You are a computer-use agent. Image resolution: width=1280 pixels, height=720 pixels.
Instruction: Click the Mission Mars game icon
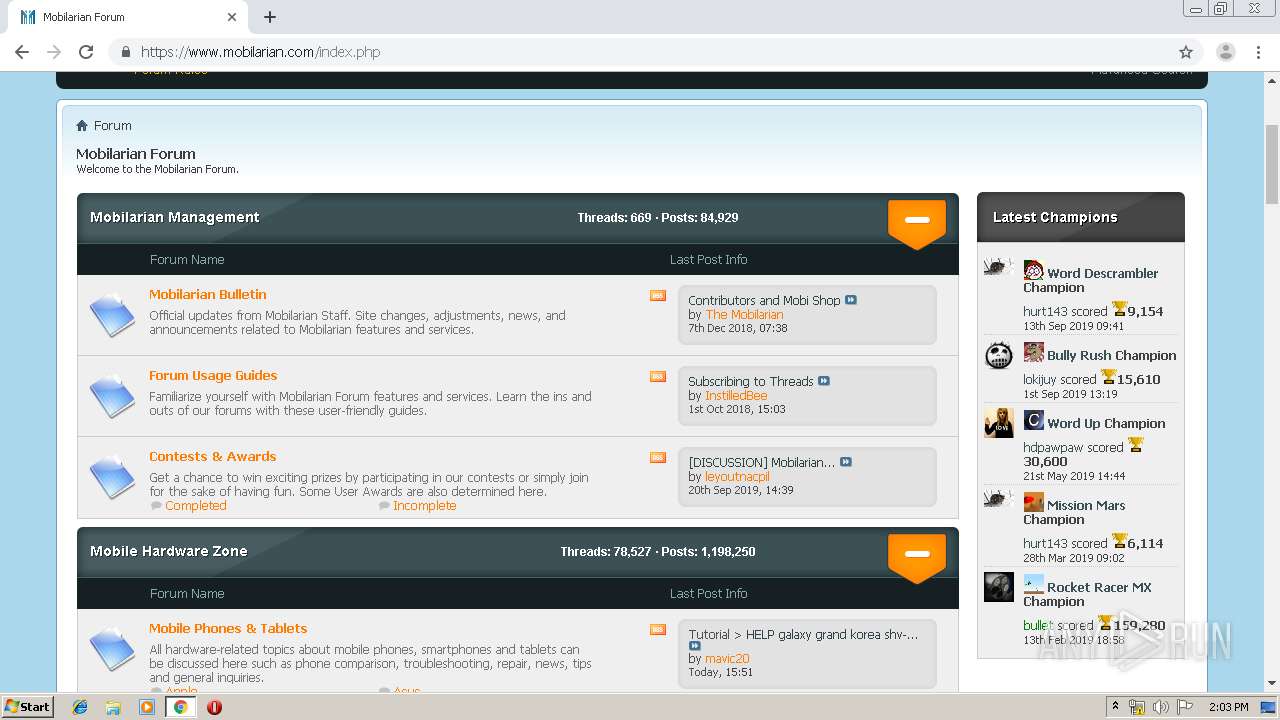coord(1034,503)
